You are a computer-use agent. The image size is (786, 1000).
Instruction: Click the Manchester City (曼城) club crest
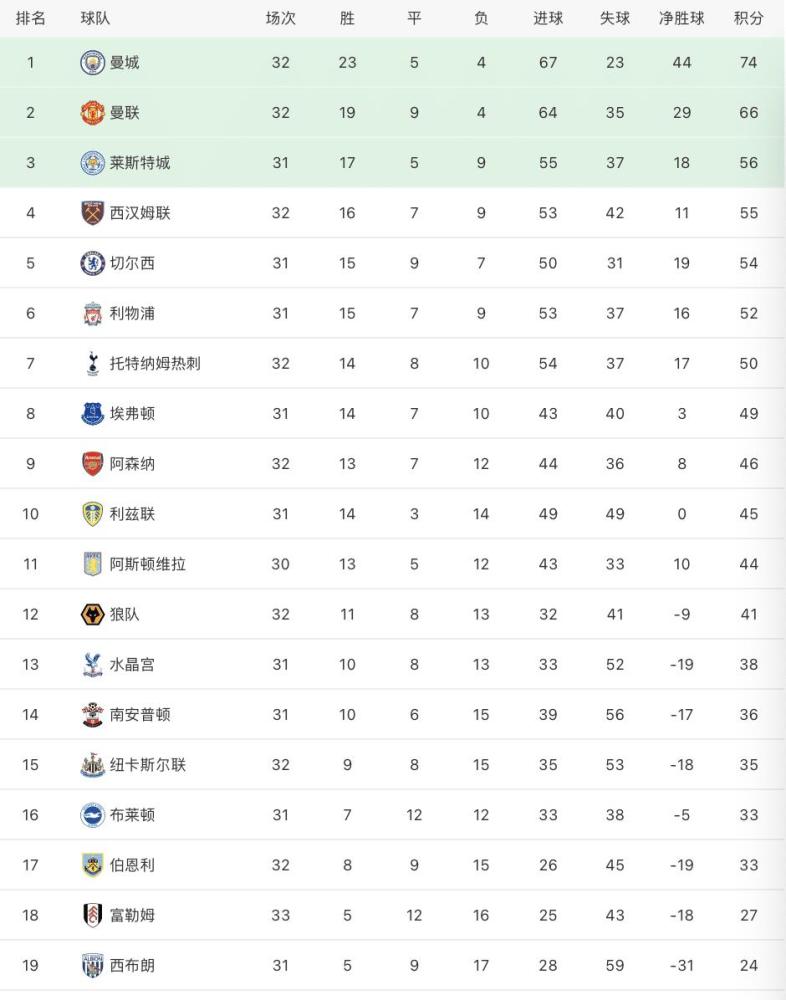[93, 62]
